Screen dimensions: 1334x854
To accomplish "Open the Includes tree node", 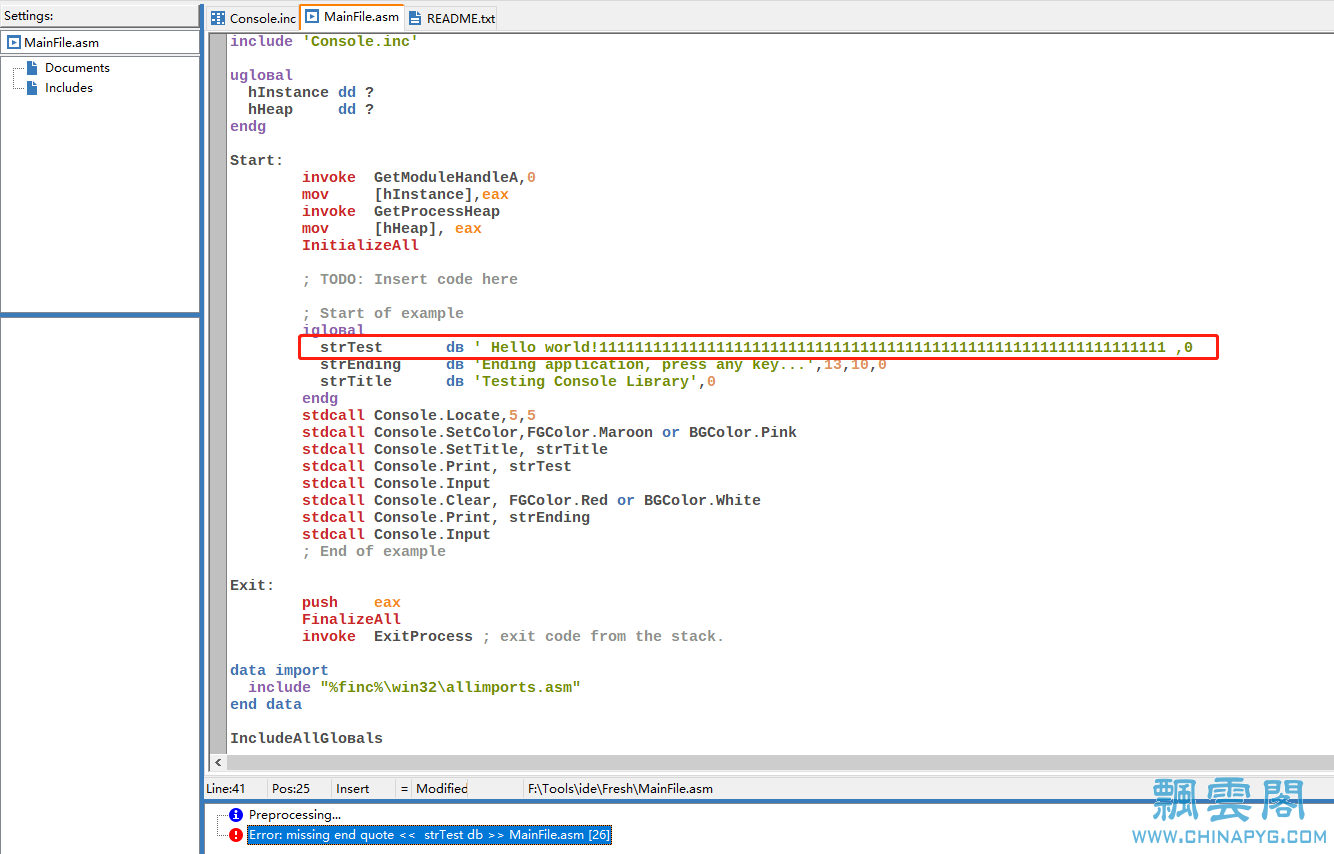I will click(x=69, y=88).
